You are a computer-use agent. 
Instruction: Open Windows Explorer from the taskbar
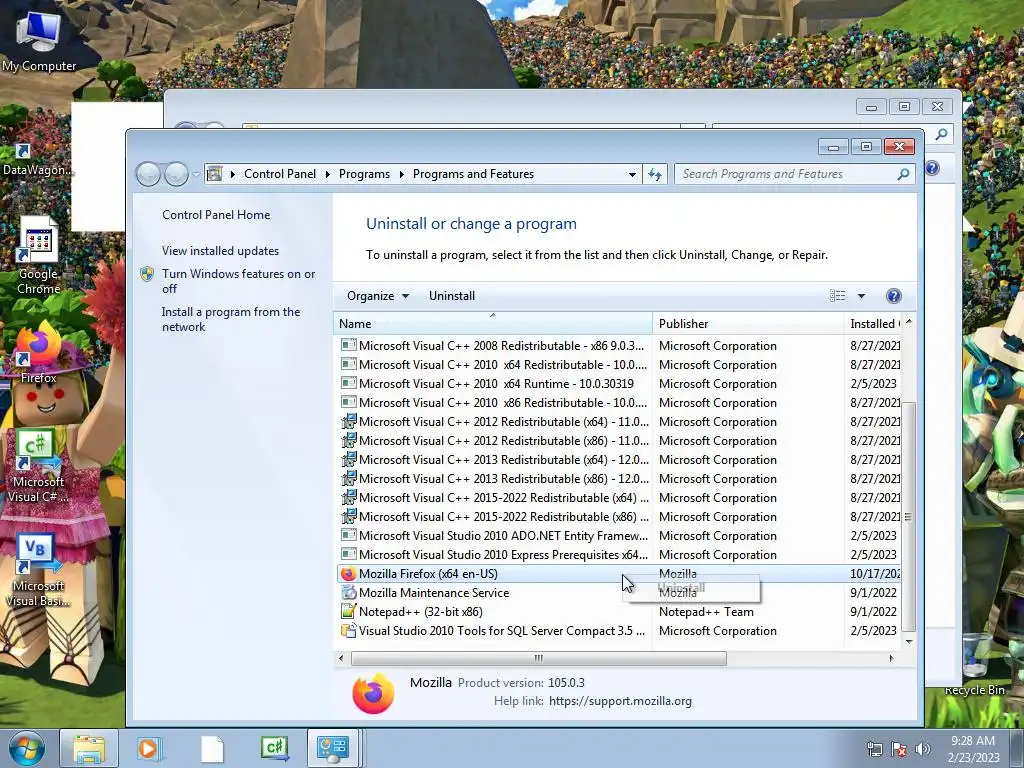(88, 748)
